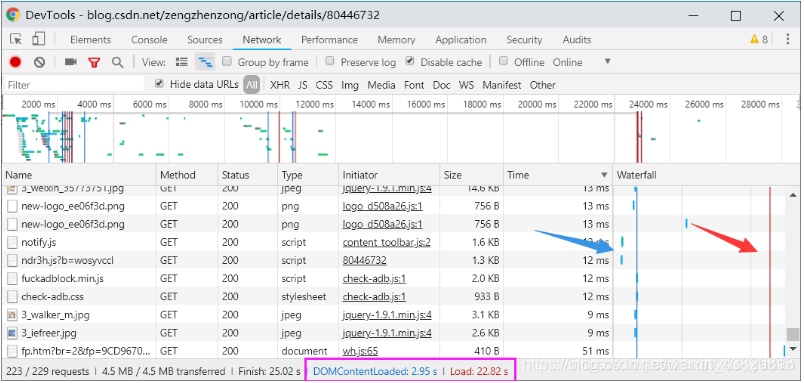The width and height of the screenshot is (804, 383).
Task: Sort by the Size column header
Action: [x=472, y=175]
